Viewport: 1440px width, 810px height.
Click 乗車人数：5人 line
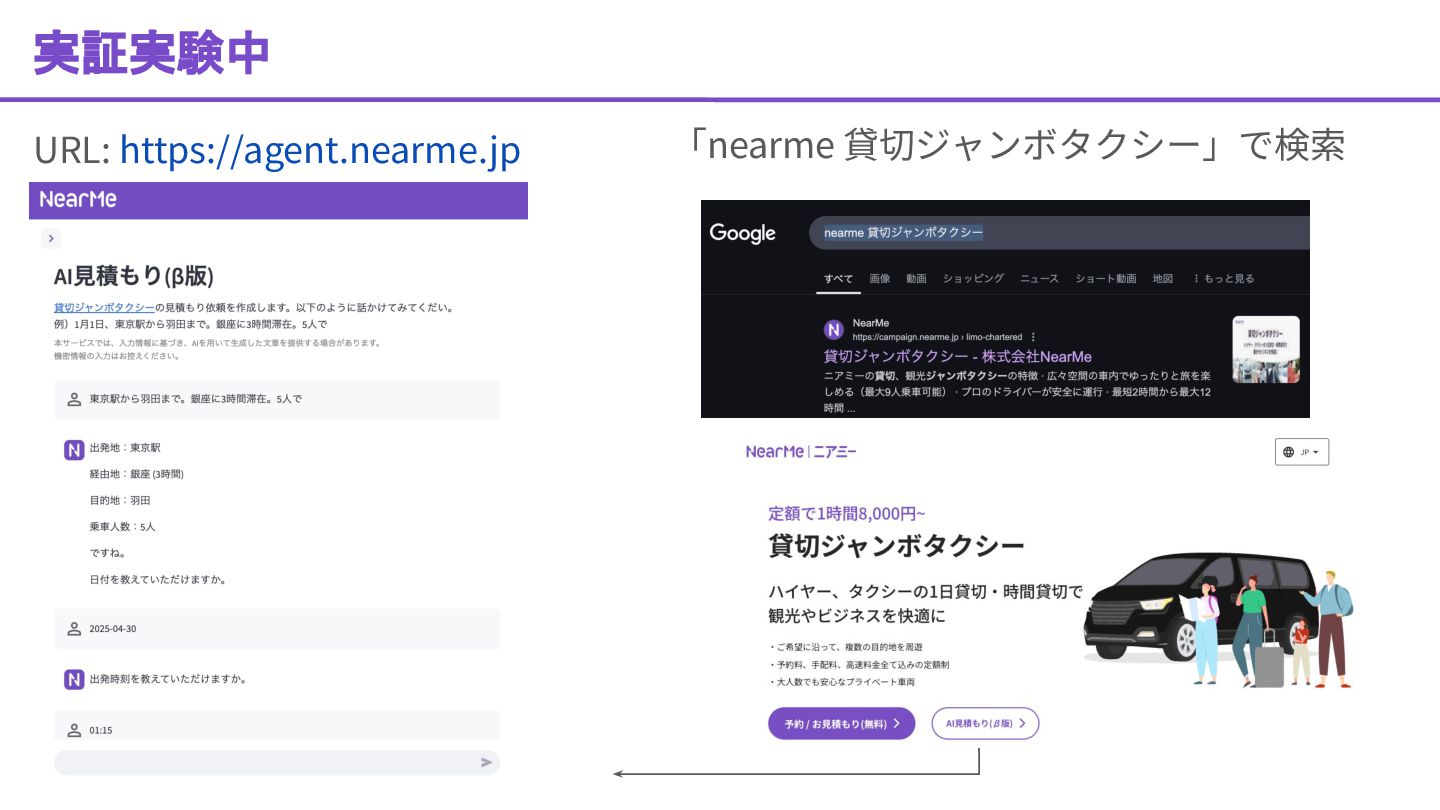tap(122, 526)
